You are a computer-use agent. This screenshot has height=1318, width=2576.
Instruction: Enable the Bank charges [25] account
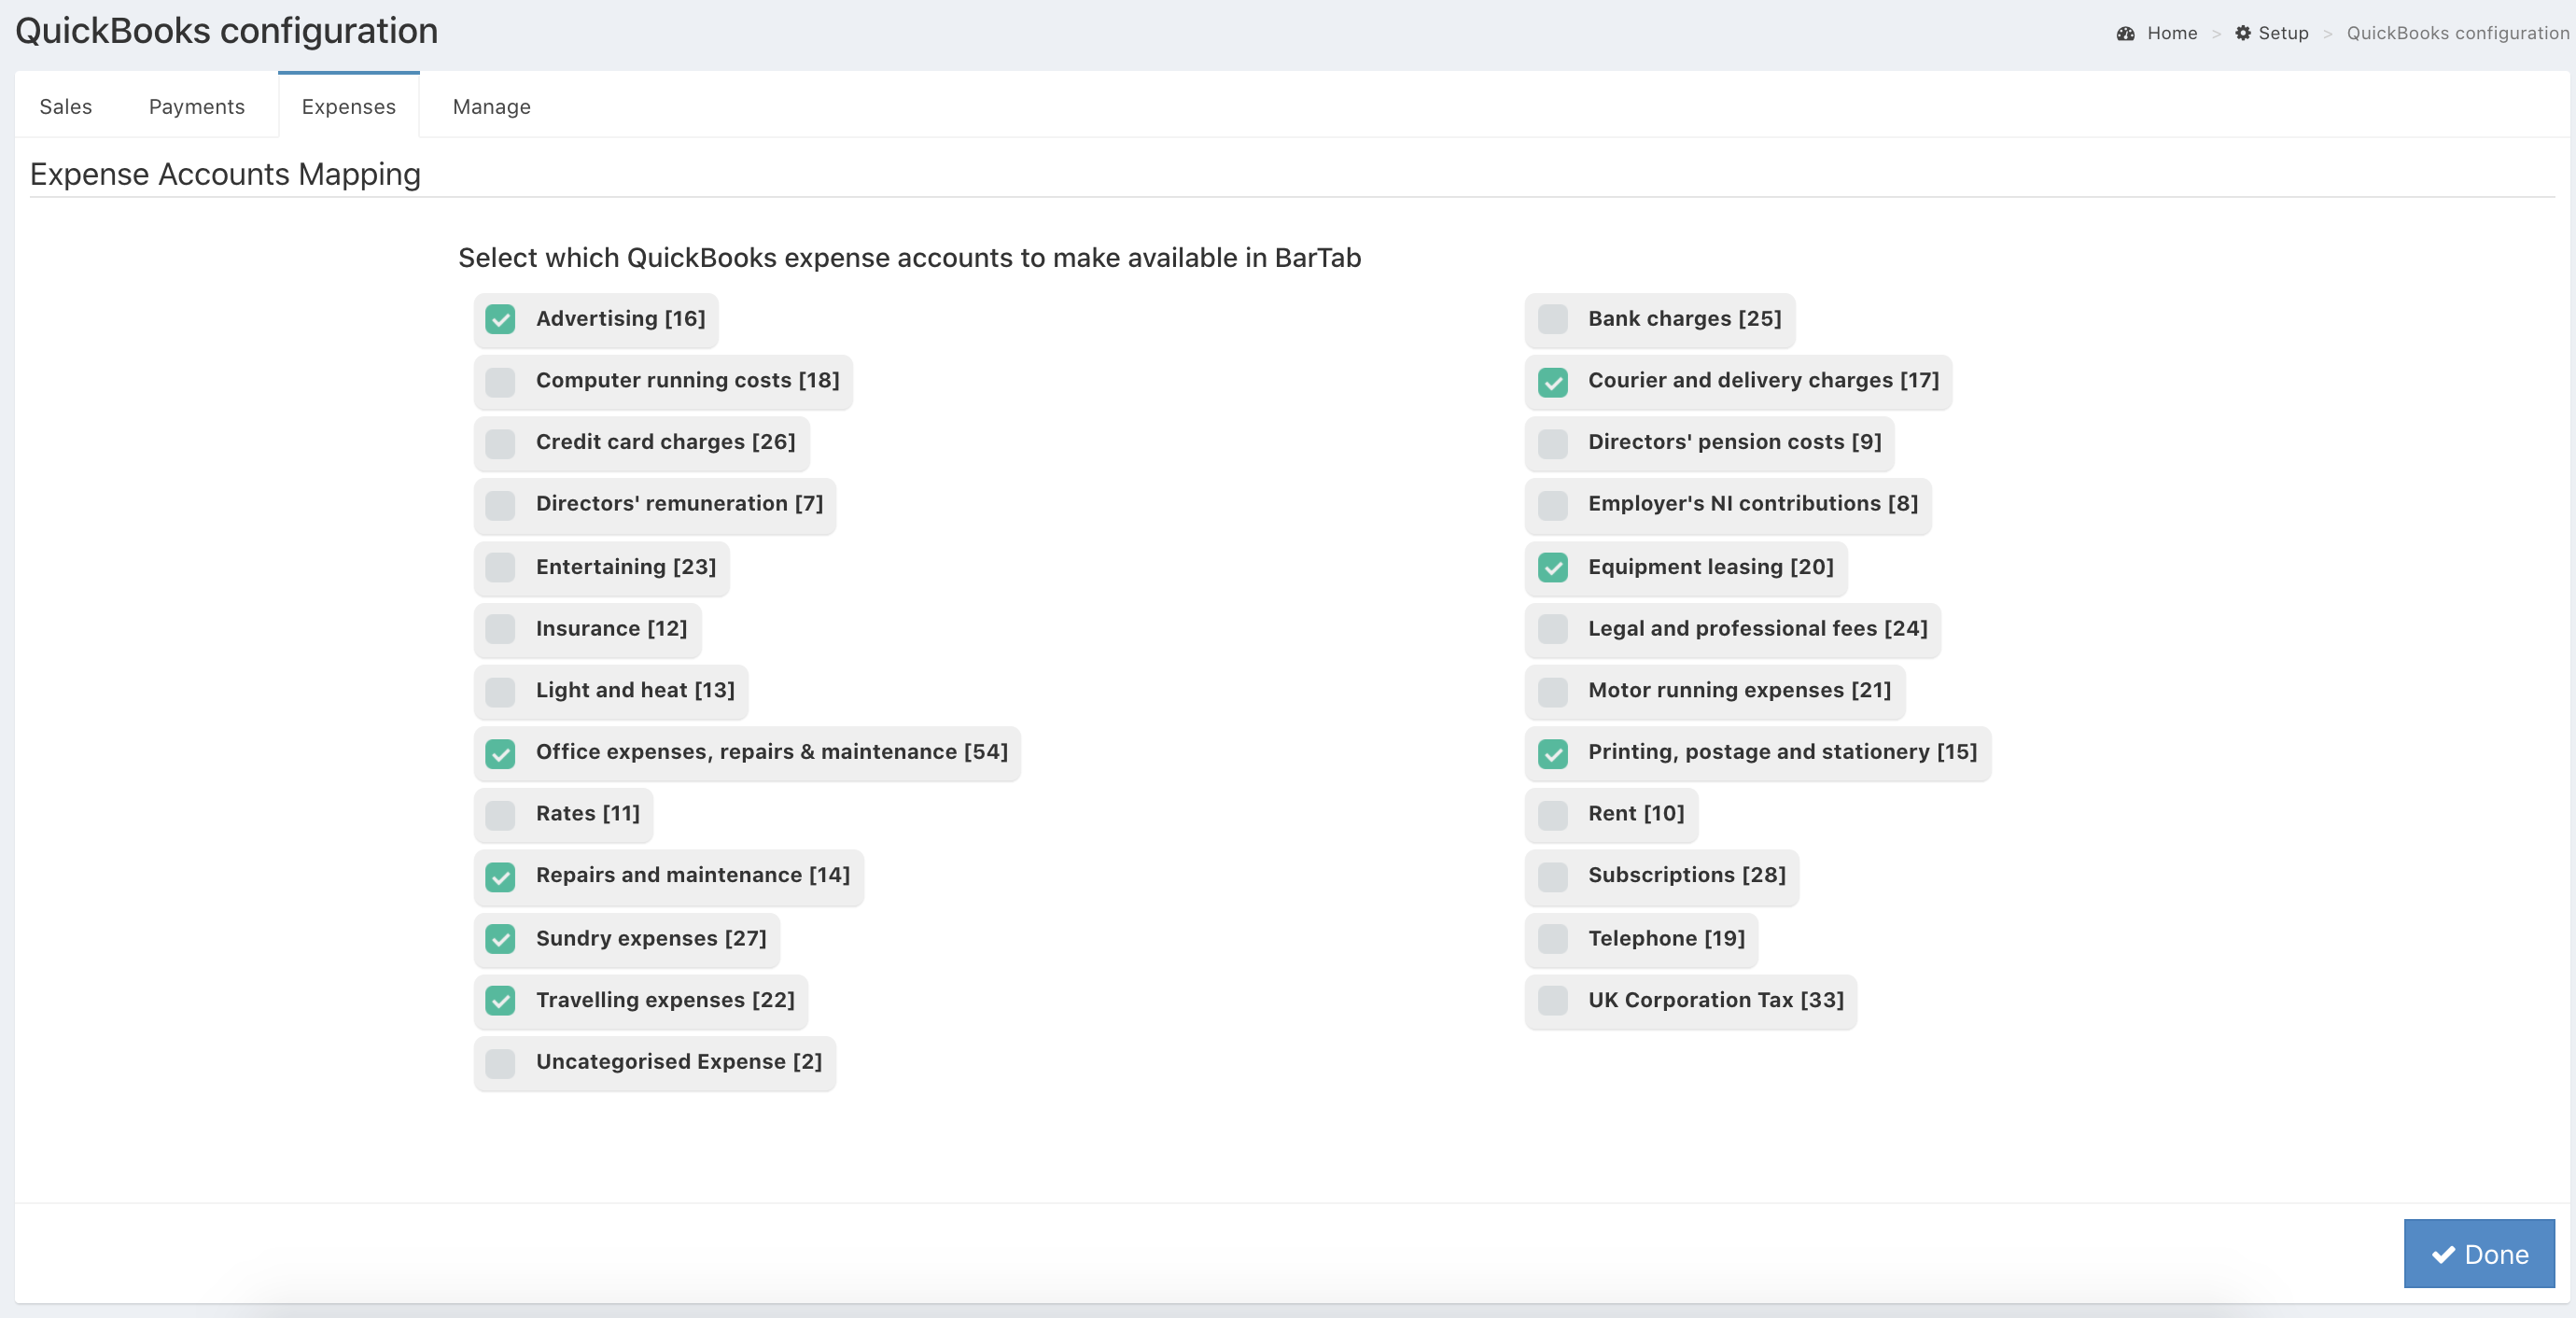(x=1552, y=319)
